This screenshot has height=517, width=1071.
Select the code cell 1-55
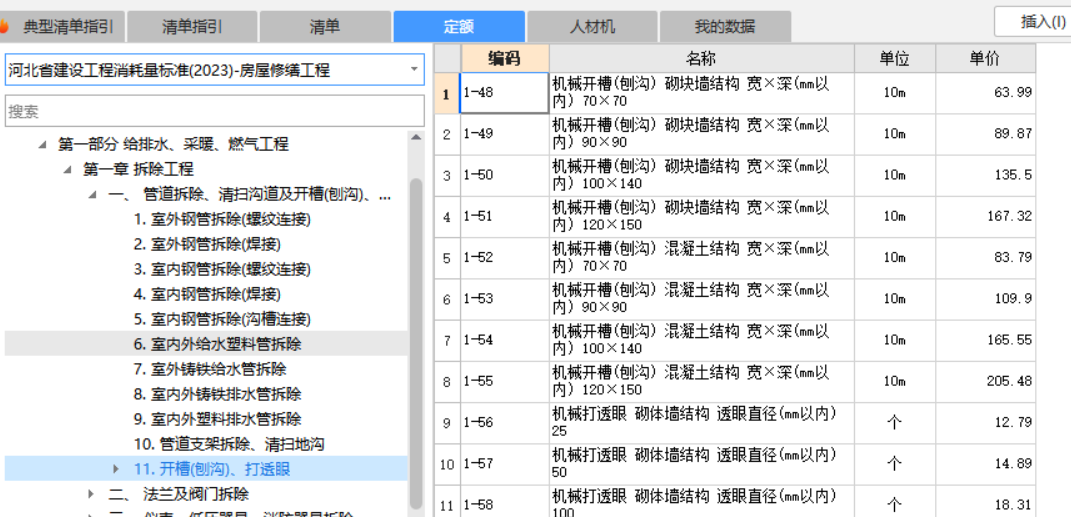[x=505, y=381]
